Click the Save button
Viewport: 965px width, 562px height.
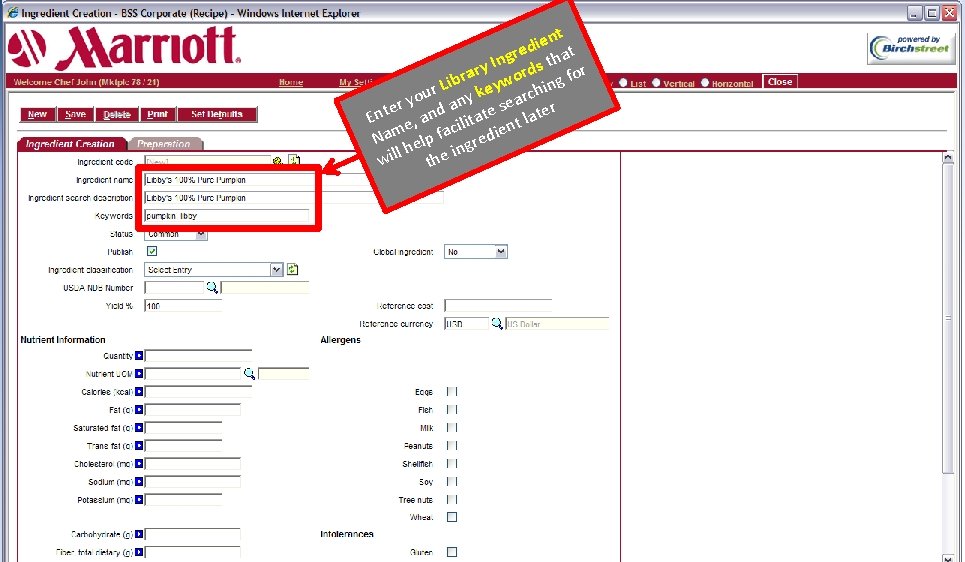coord(75,114)
